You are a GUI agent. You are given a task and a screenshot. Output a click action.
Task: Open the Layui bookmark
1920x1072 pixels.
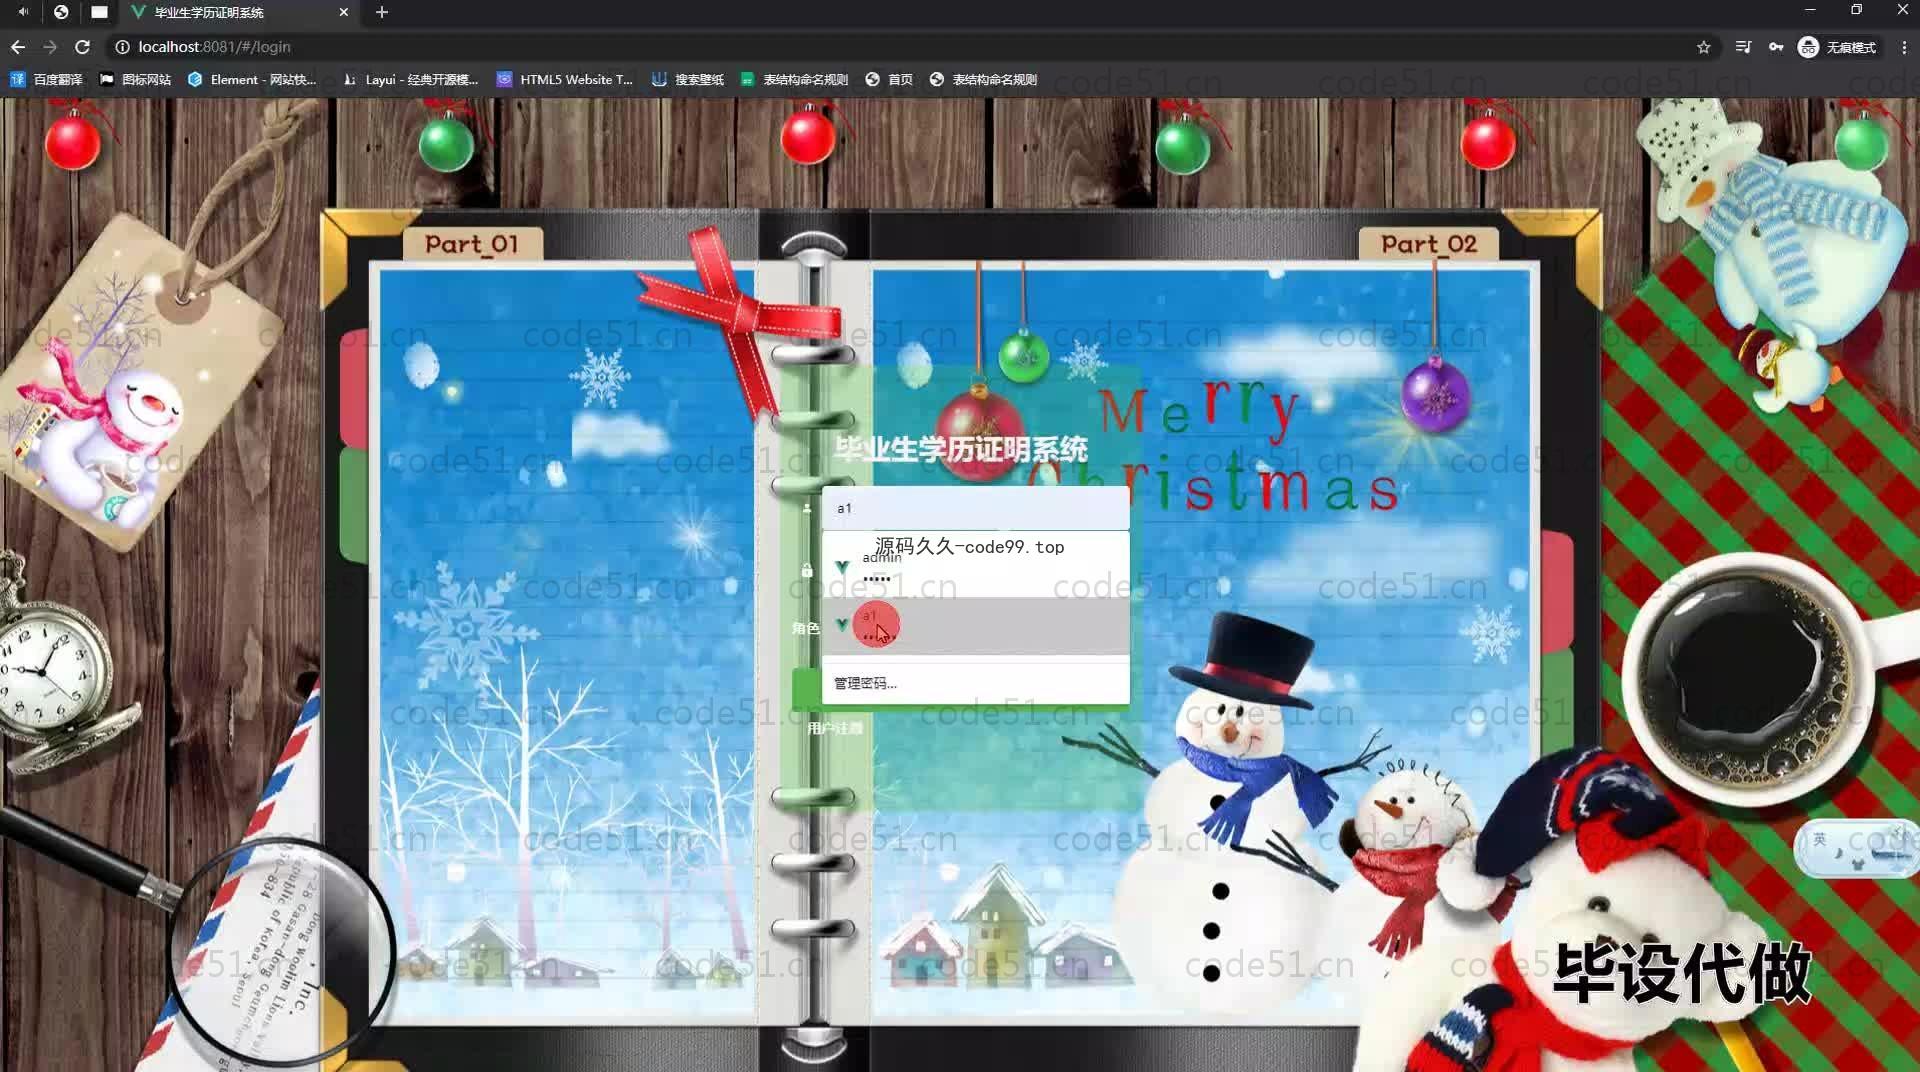pos(410,79)
